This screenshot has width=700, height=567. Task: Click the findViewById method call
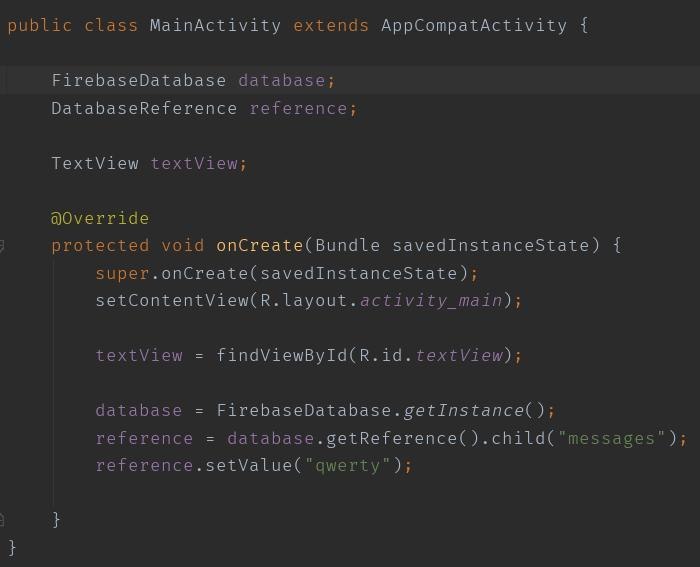282,355
